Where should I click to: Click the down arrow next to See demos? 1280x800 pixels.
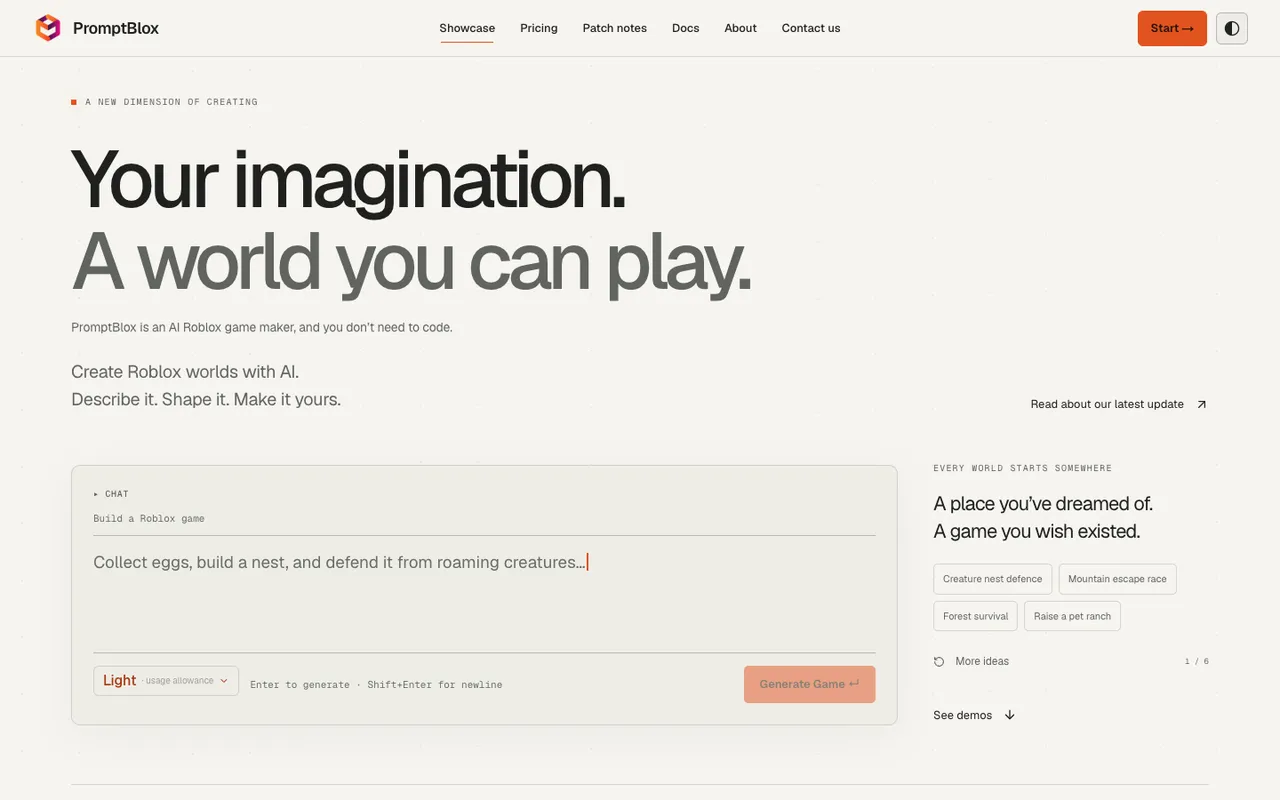[x=1010, y=715]
